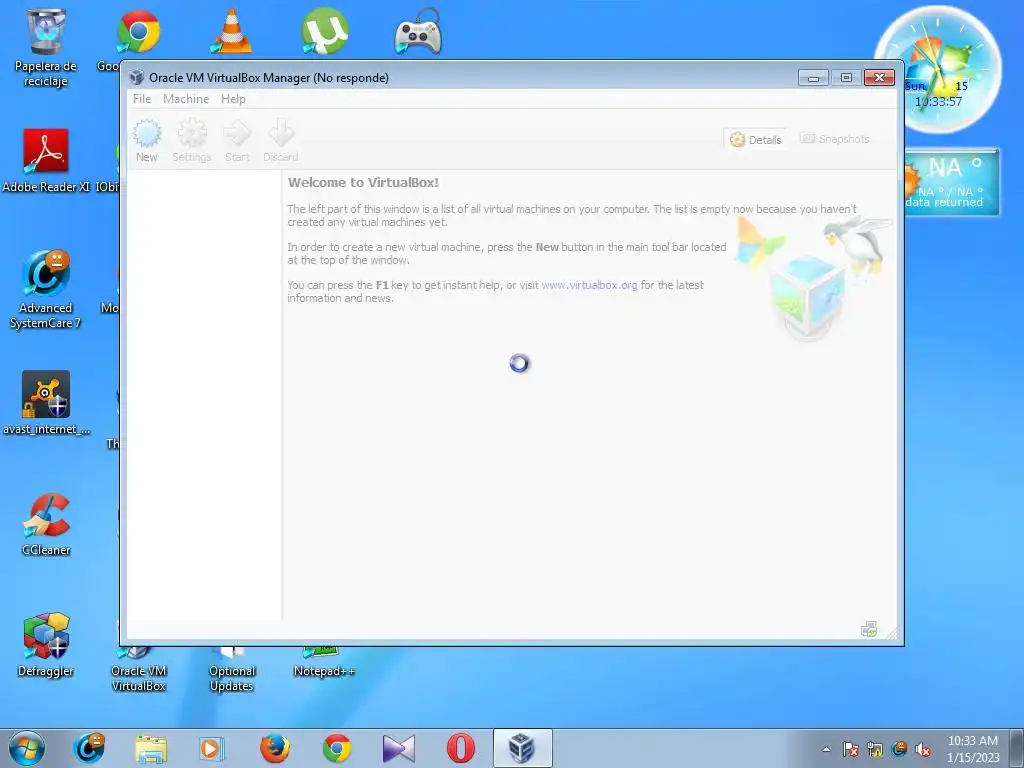Switch to the Snapshots view button
The height and width of the screenshot is (768, 1024).
point(835,138)
